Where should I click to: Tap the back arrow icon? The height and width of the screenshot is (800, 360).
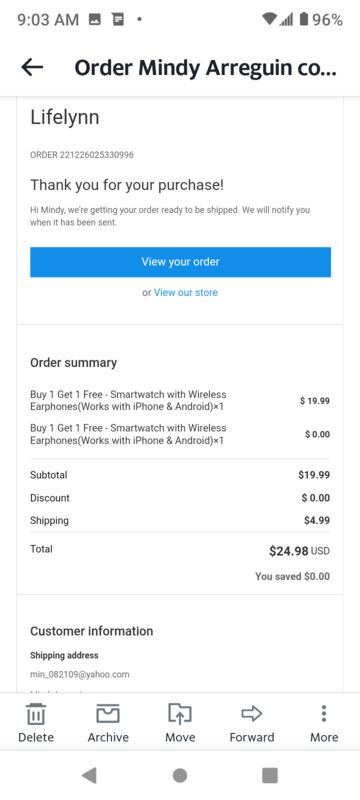point(32,67)
